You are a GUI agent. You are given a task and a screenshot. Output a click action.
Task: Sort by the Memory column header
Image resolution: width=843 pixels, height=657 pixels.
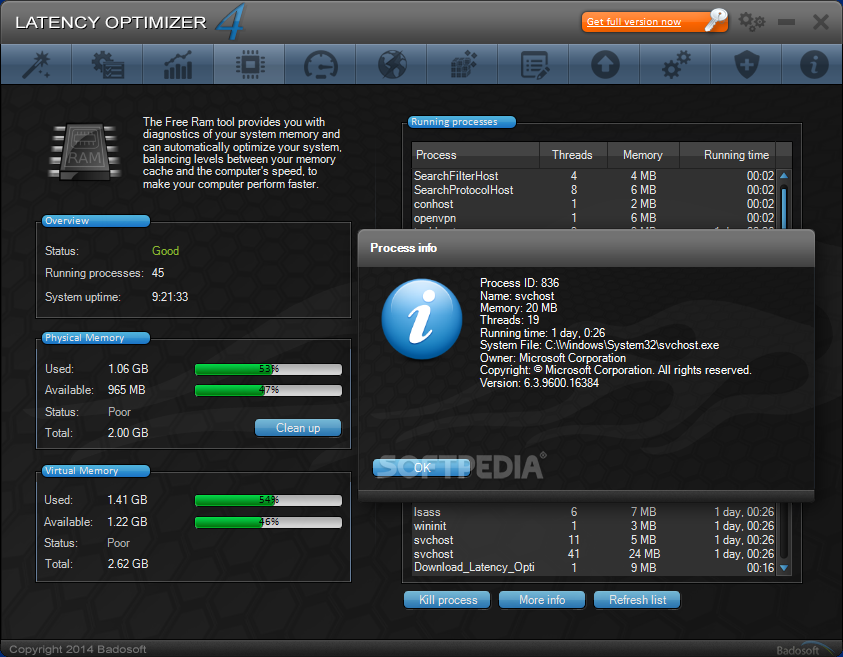pyautogui.click(x=643, y=155)
